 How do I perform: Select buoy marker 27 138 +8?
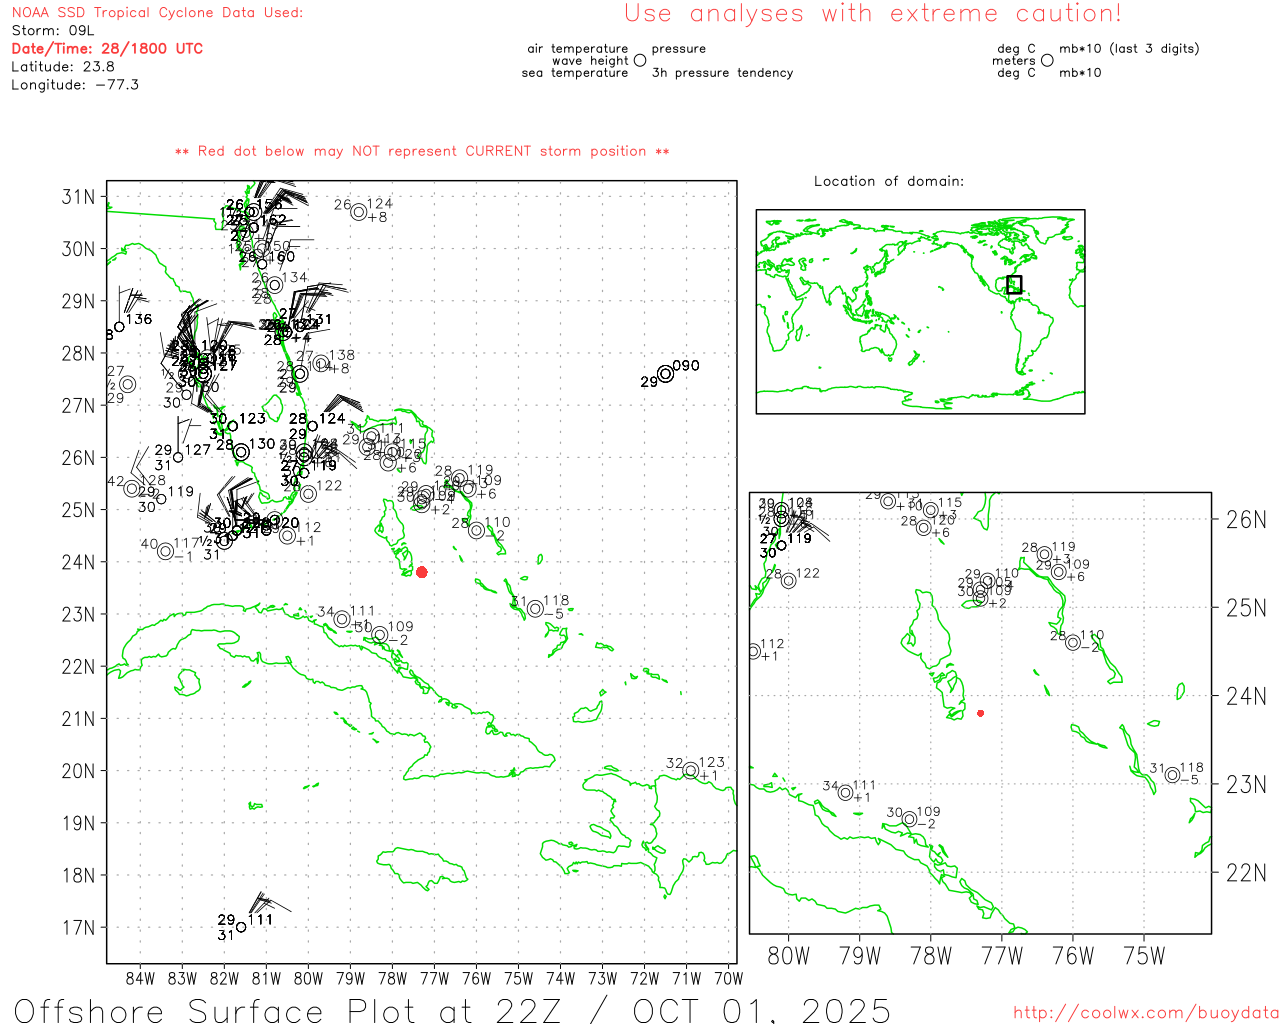click(x=321, y=363)
